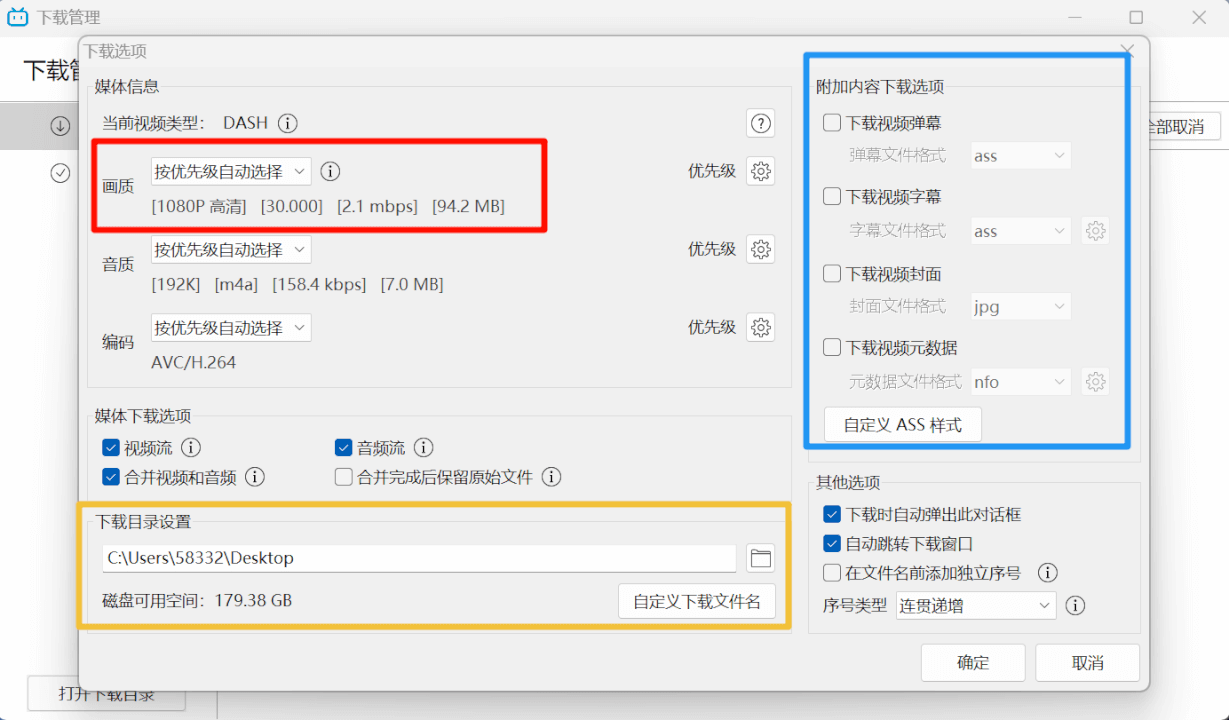Enable 下载视频弹幕 checkbox
The width and height of the screenshot is (1229, 720).
pos(832,123)
